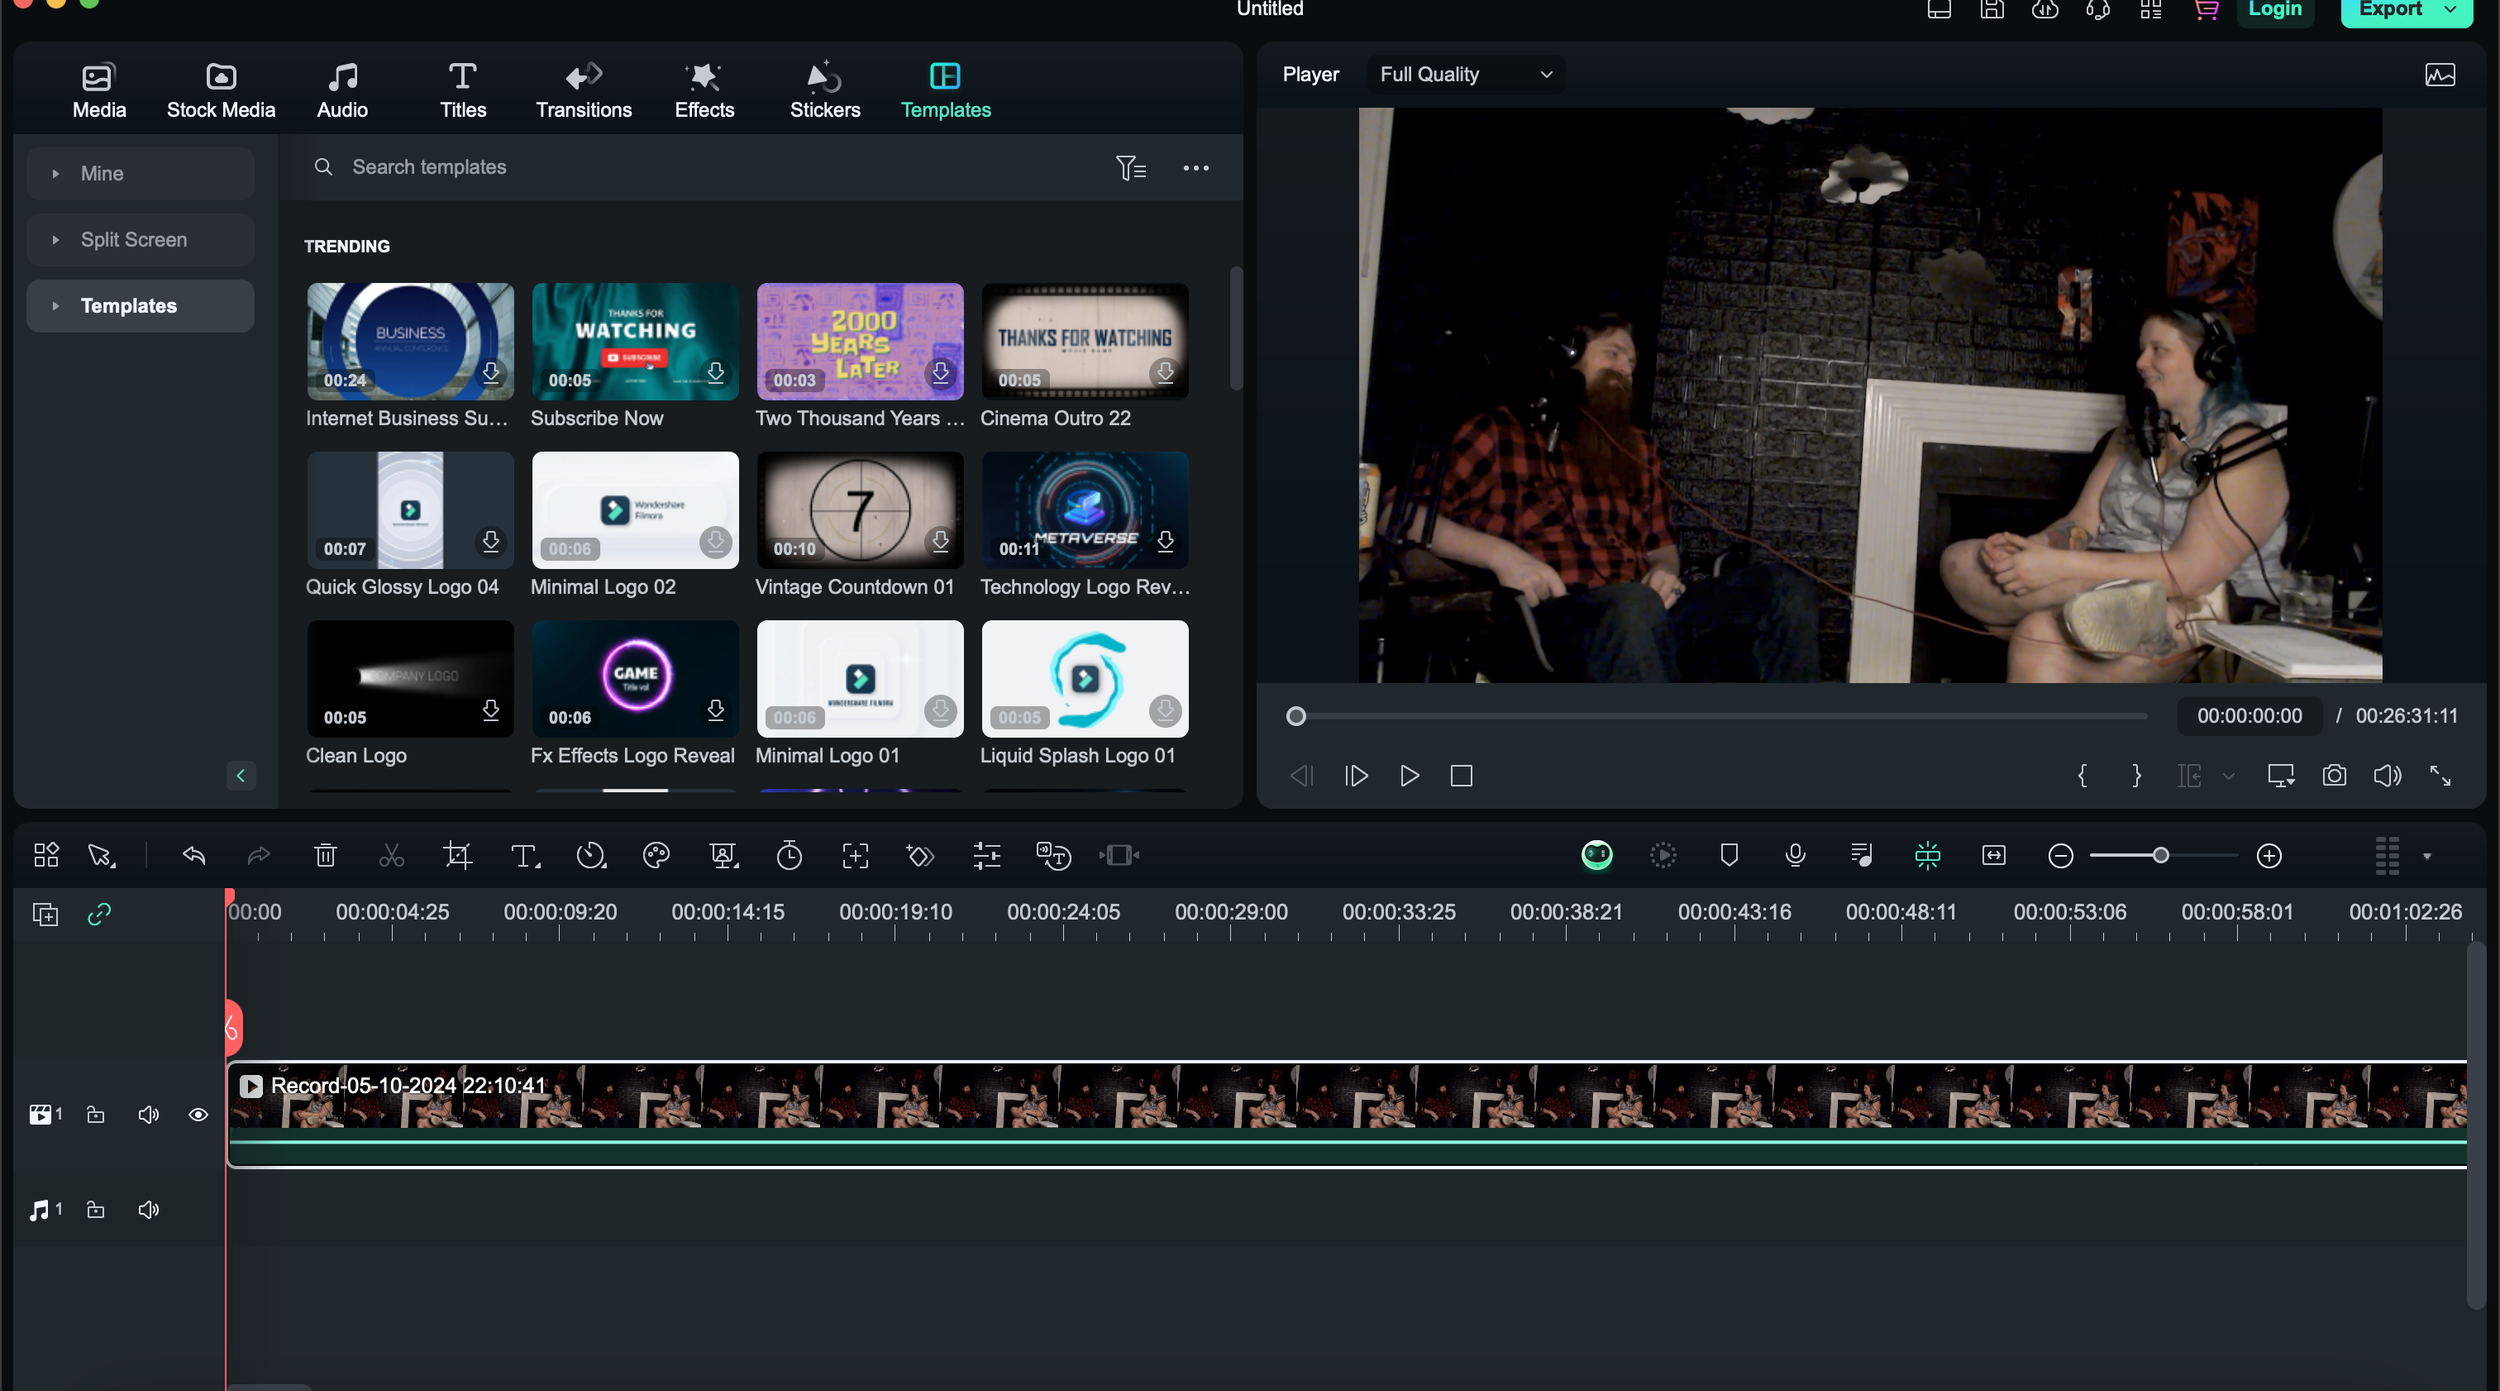The height and width of the screenshot is (1391, 2500).
Task: Click the timeline zoom slider handle
Action: [x=2161, y=856]
